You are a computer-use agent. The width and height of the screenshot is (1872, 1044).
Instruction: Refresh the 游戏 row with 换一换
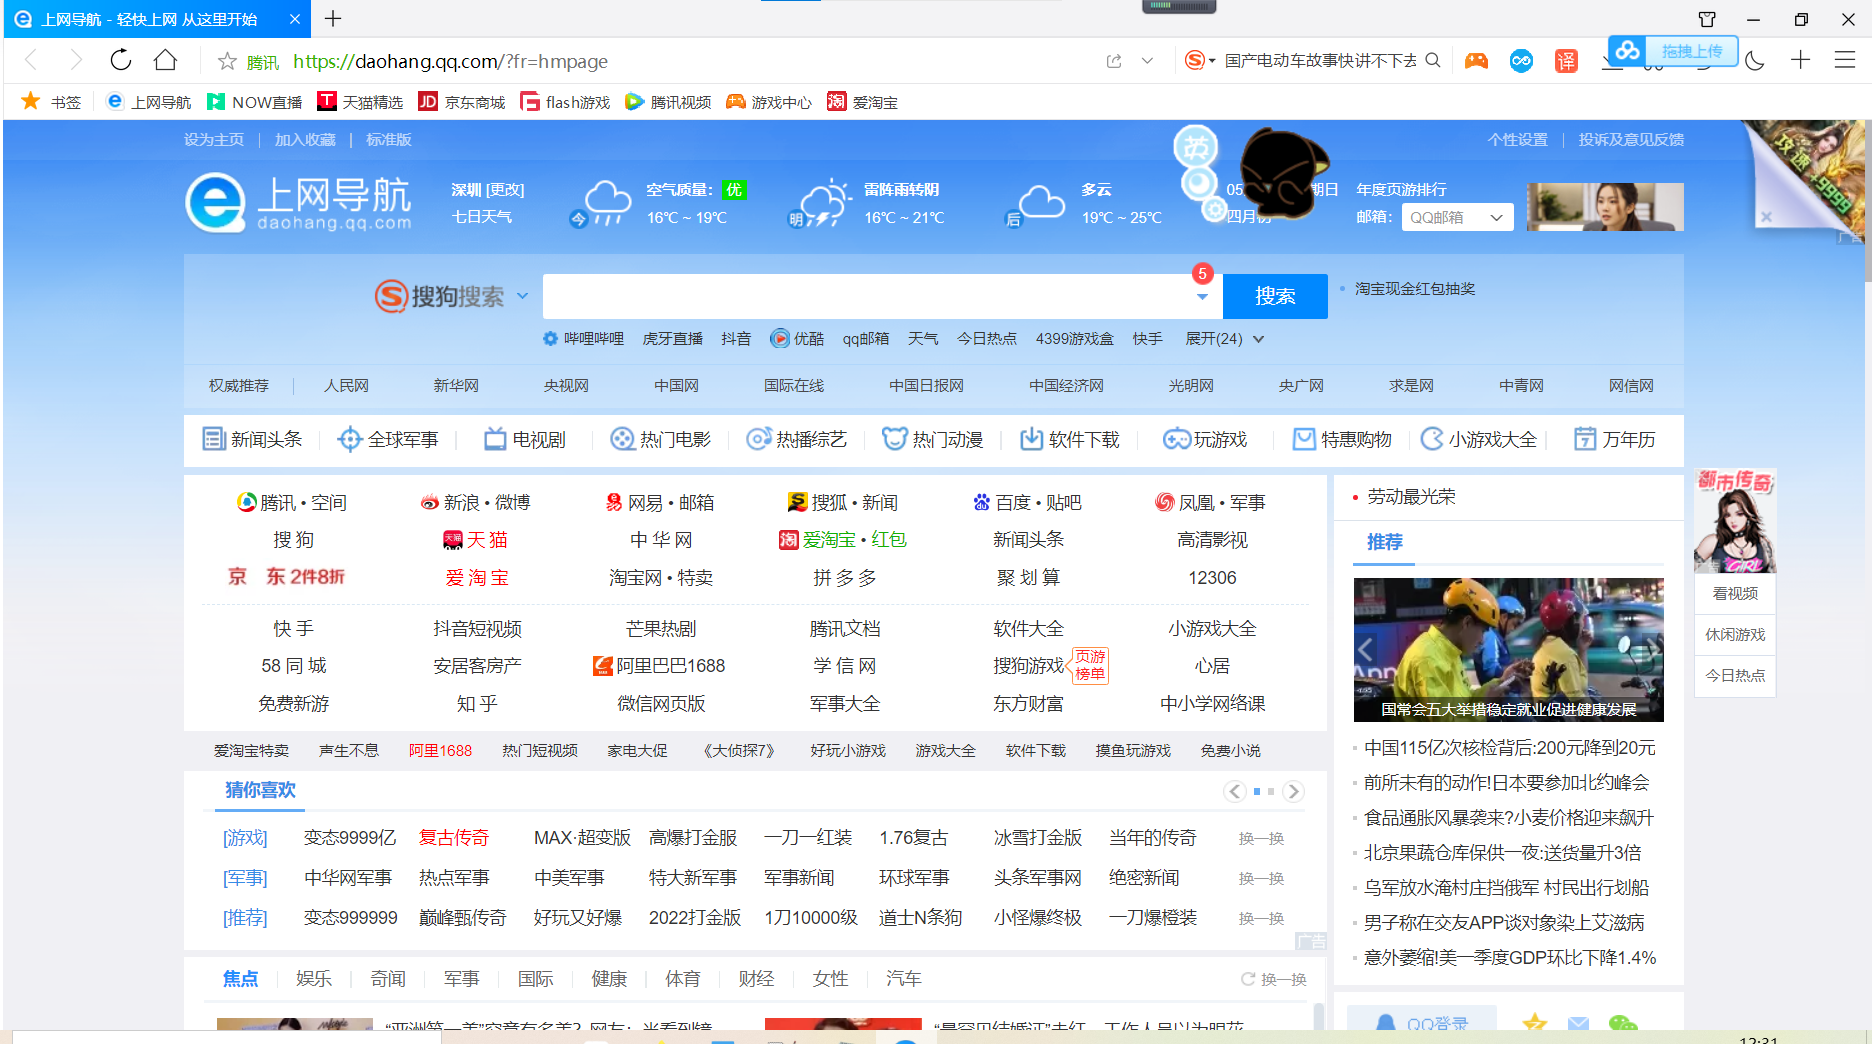pos(1261,838)
